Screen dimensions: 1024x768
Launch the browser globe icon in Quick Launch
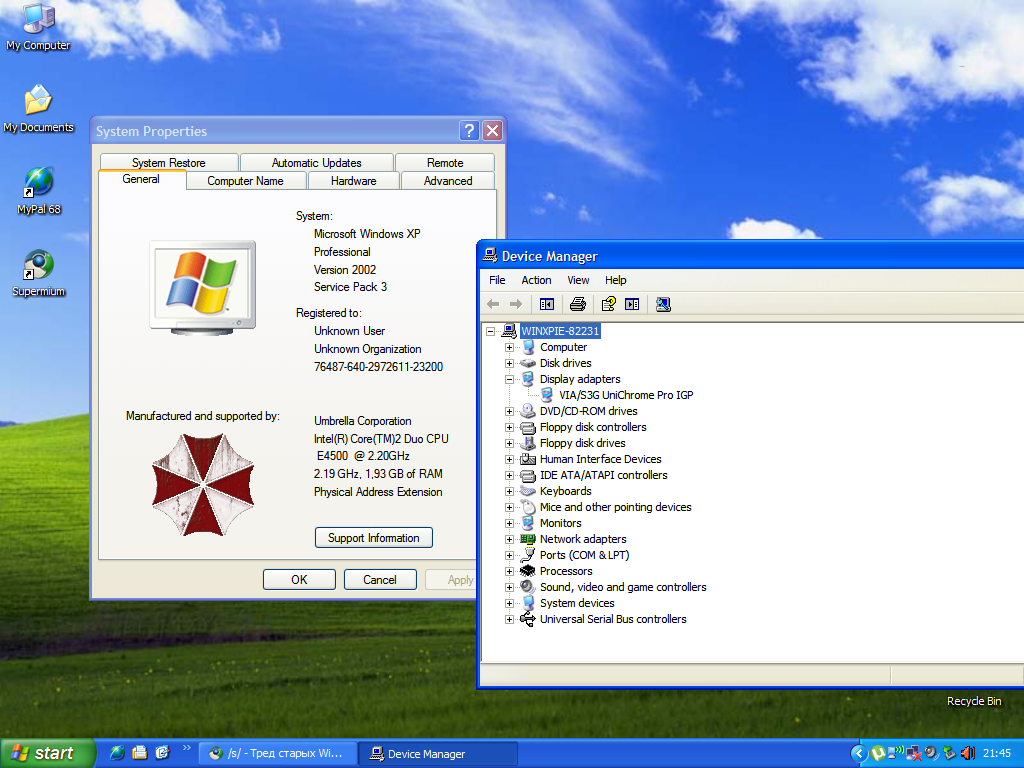point(118,753)
